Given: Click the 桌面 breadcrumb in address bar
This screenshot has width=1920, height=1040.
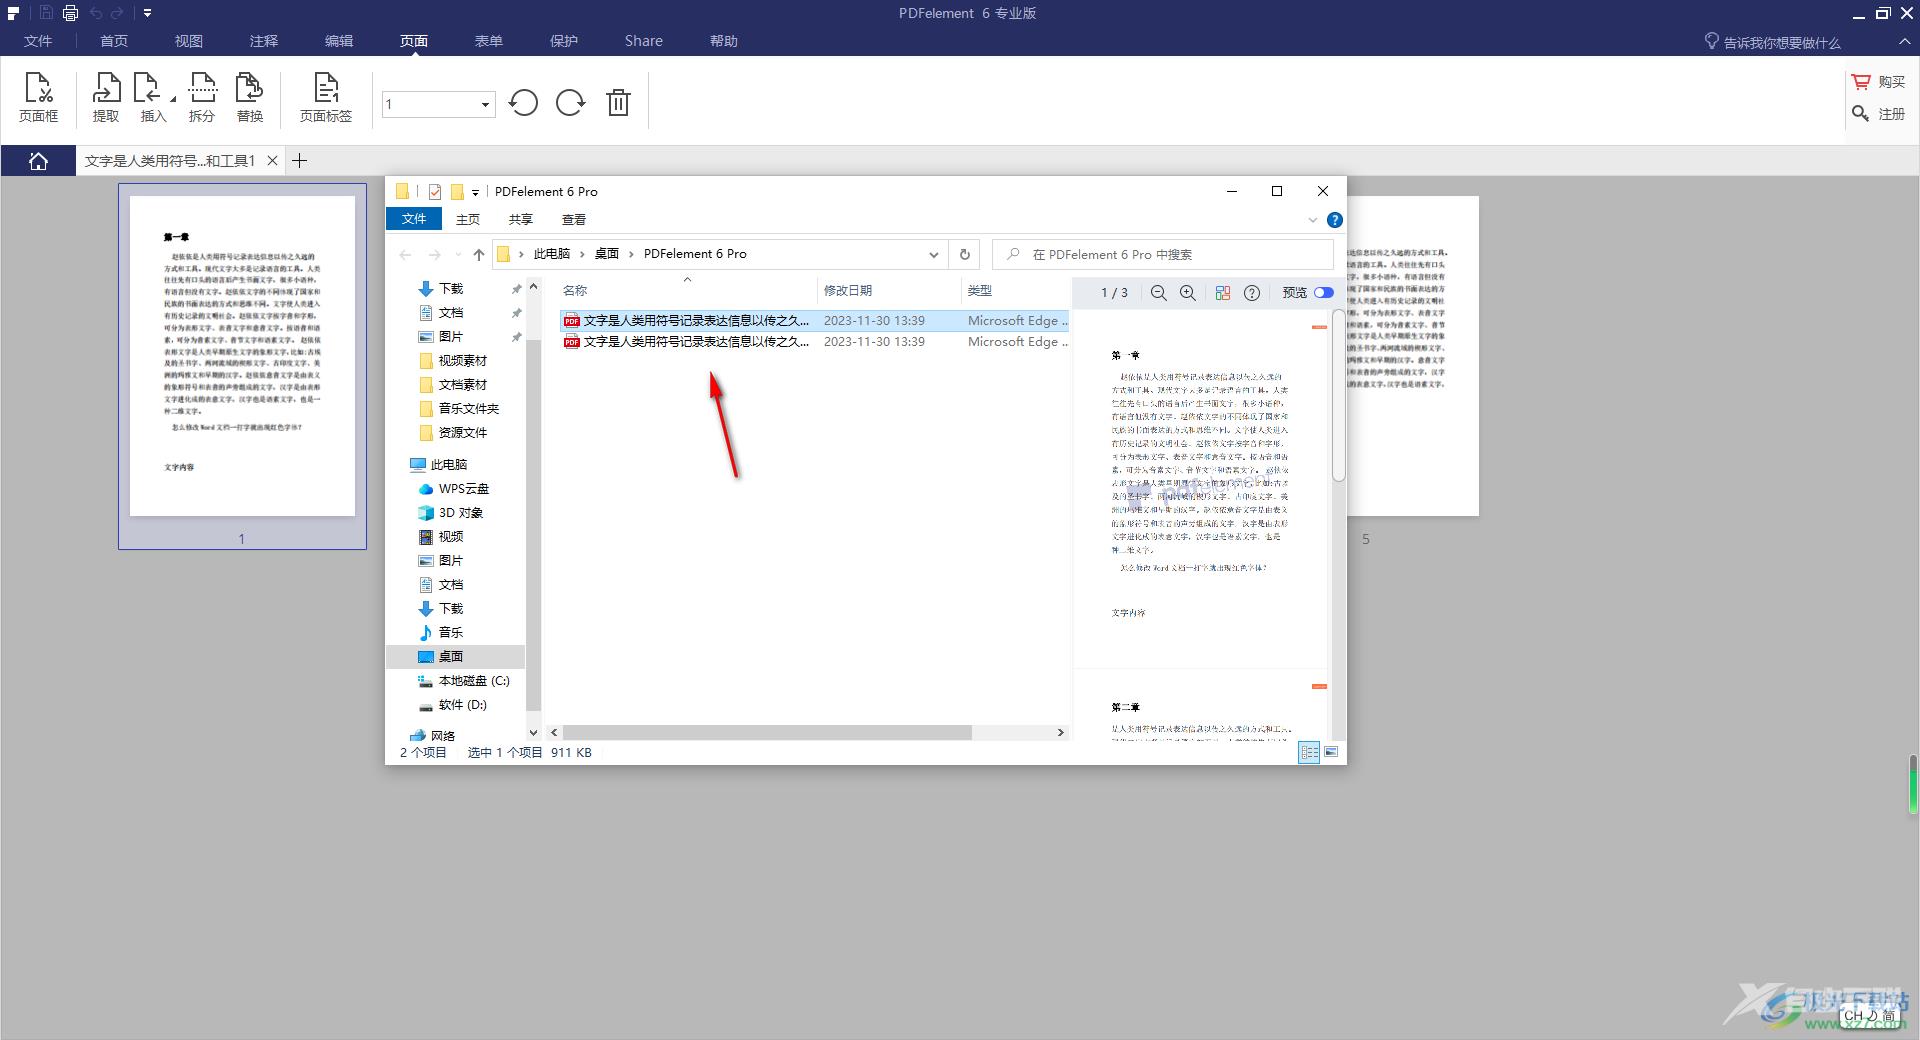Looking at the screenshot, I should [607, 254].
